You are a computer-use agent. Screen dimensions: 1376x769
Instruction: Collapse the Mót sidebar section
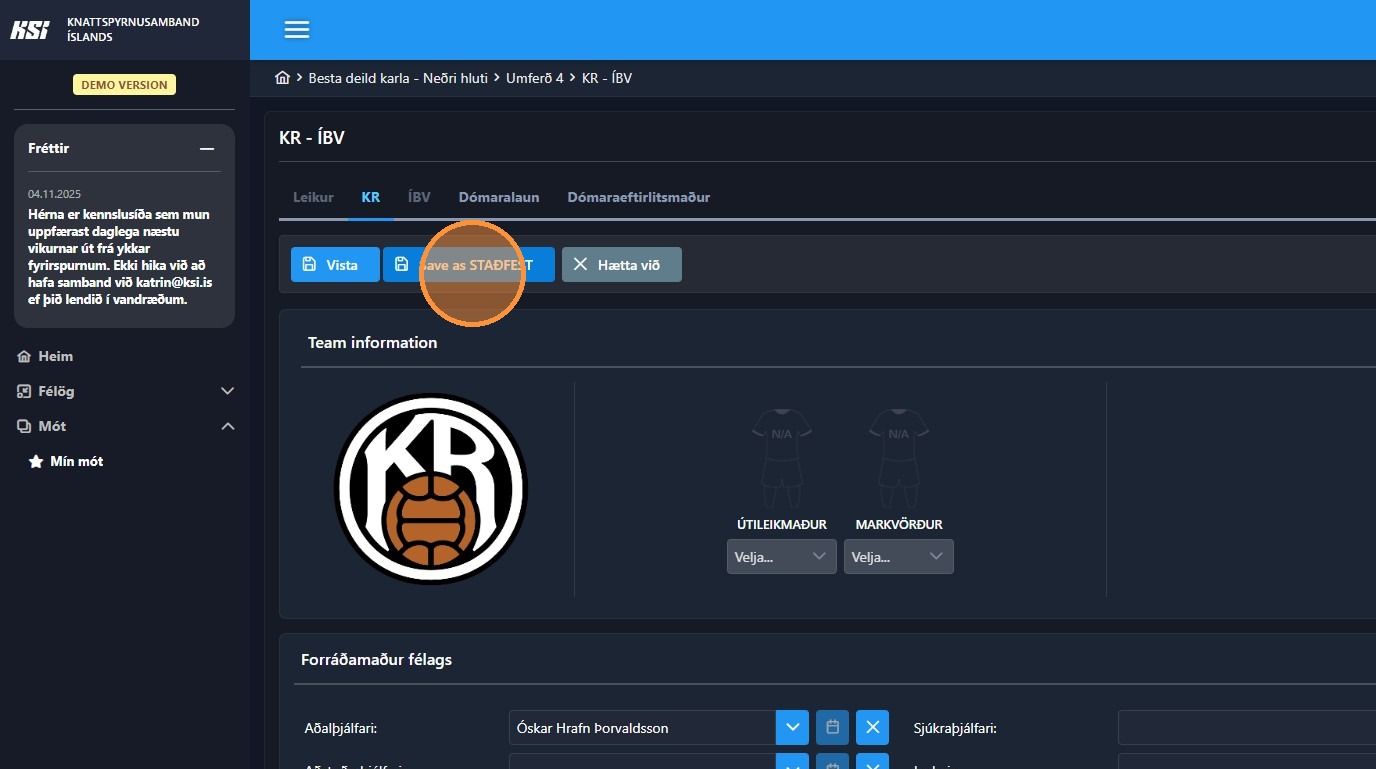(125, 426)
